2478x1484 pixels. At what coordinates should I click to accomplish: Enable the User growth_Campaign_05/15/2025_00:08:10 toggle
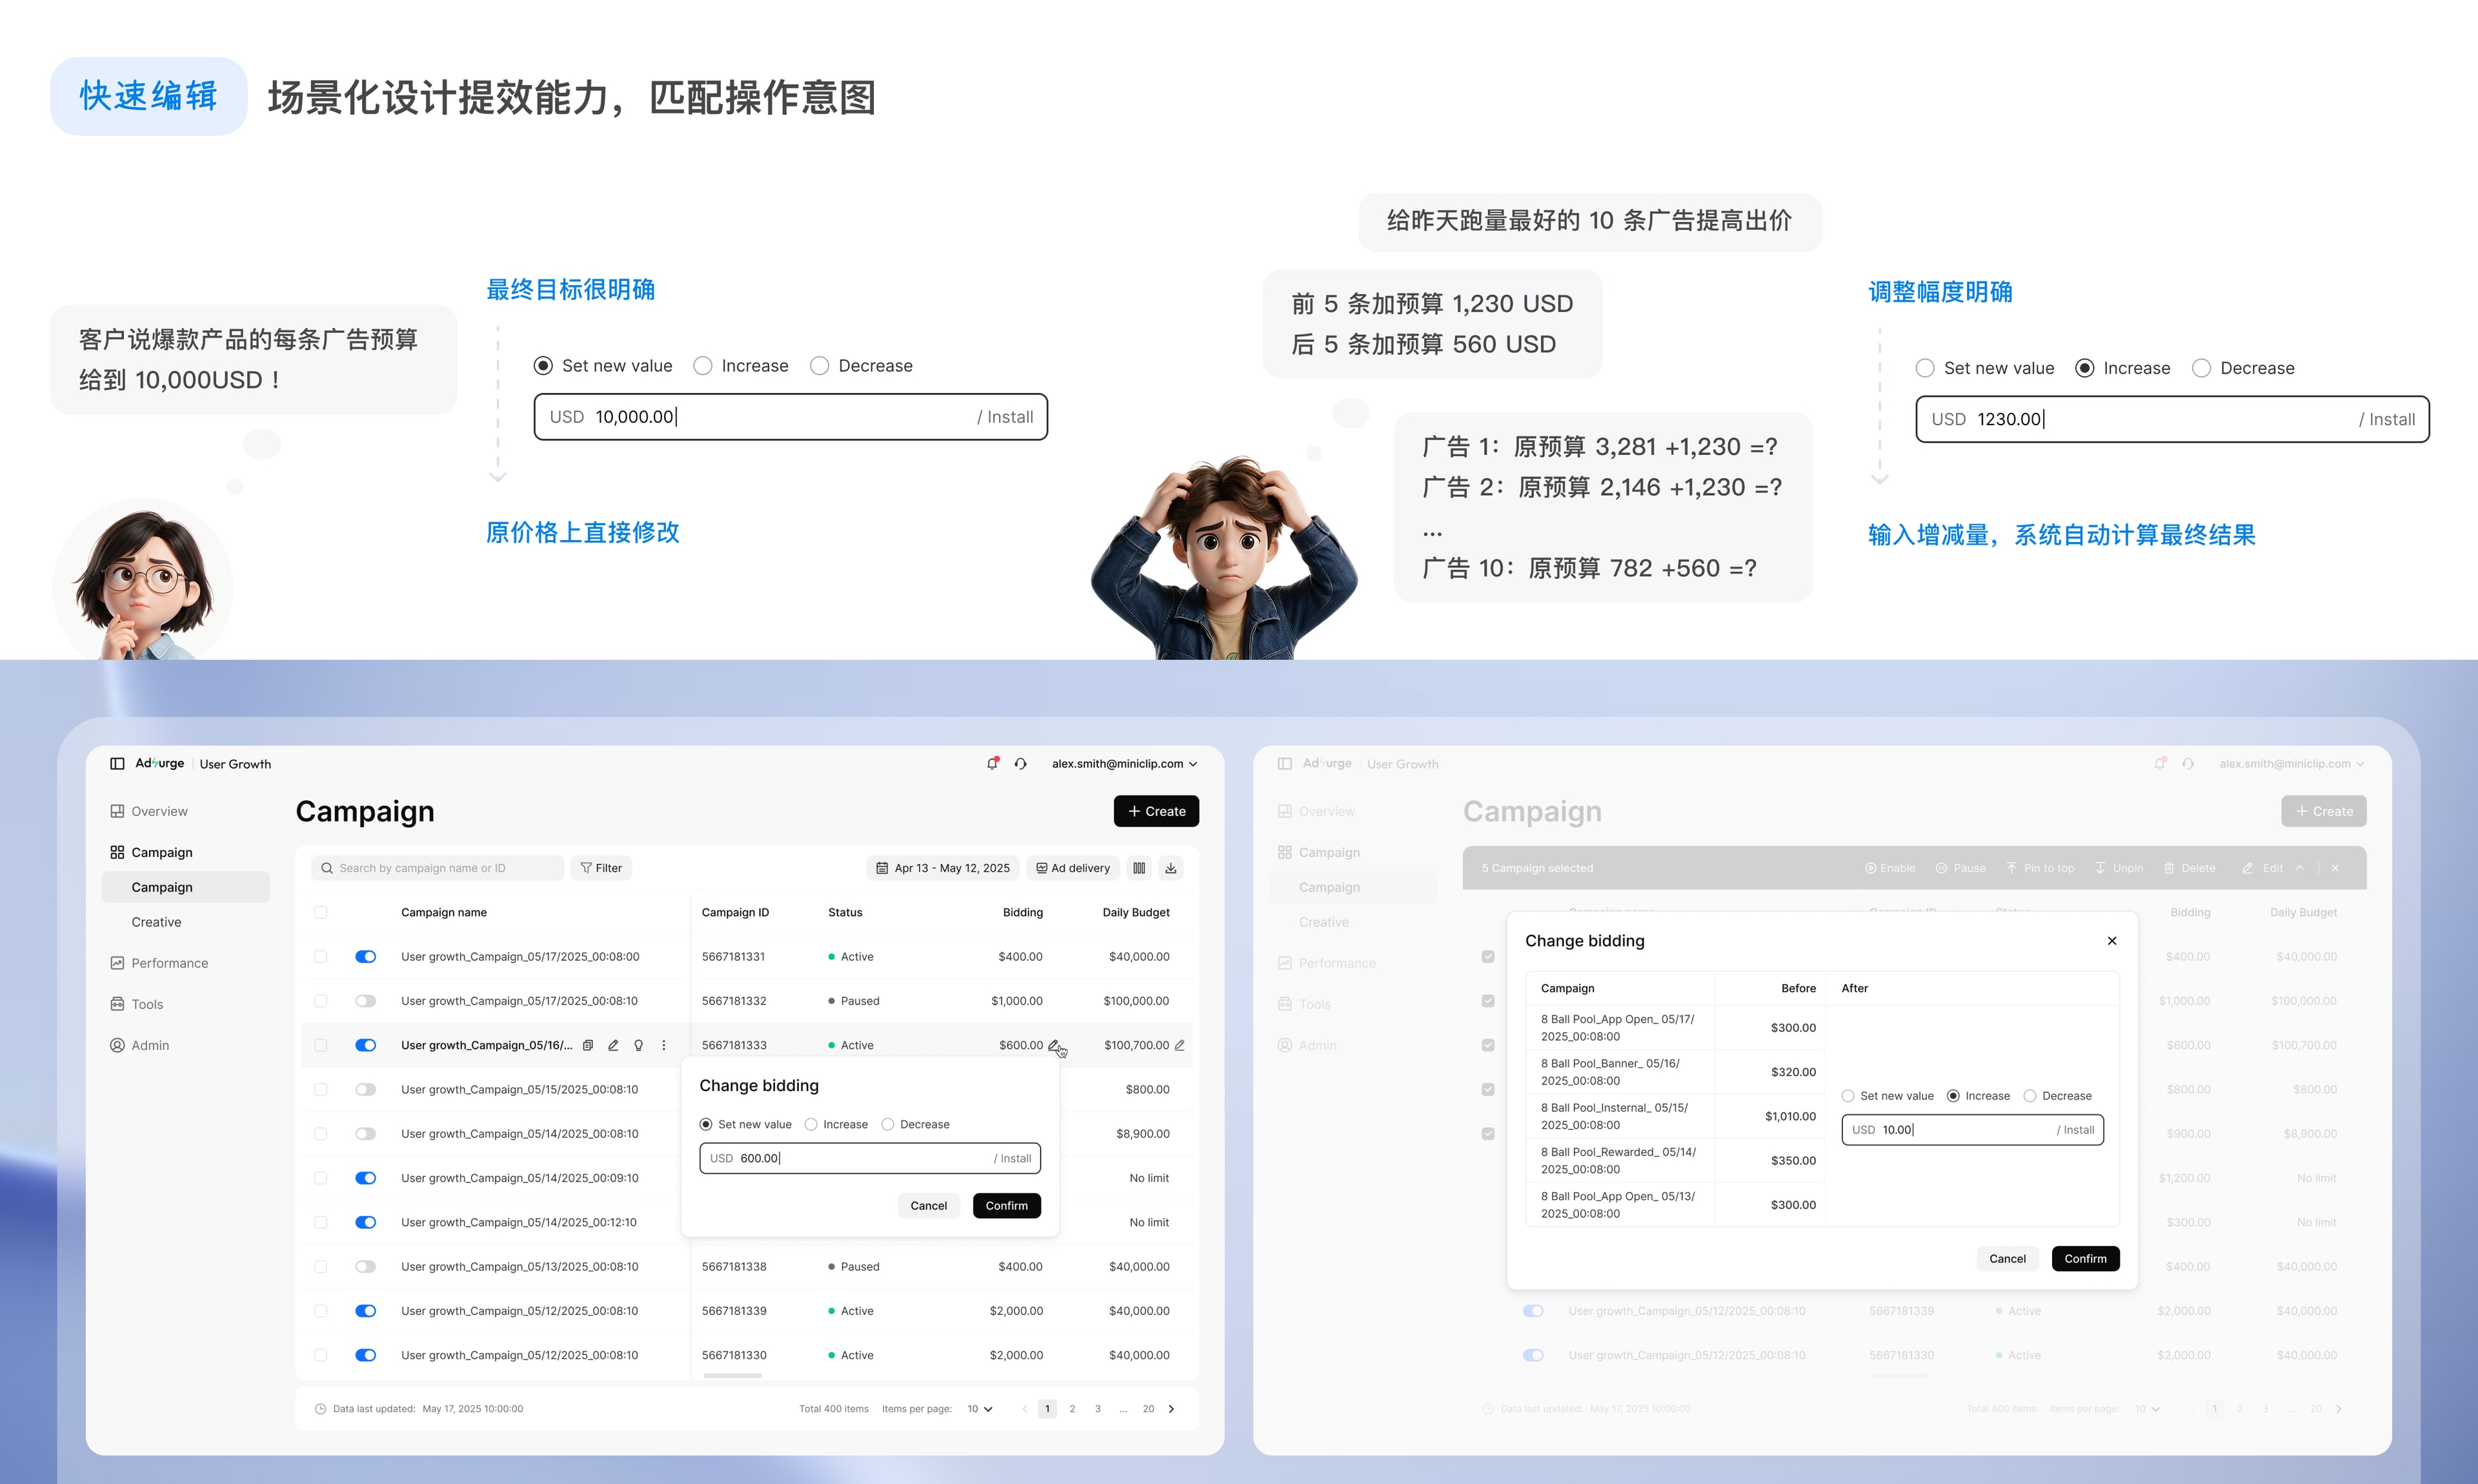(366, 1090)
